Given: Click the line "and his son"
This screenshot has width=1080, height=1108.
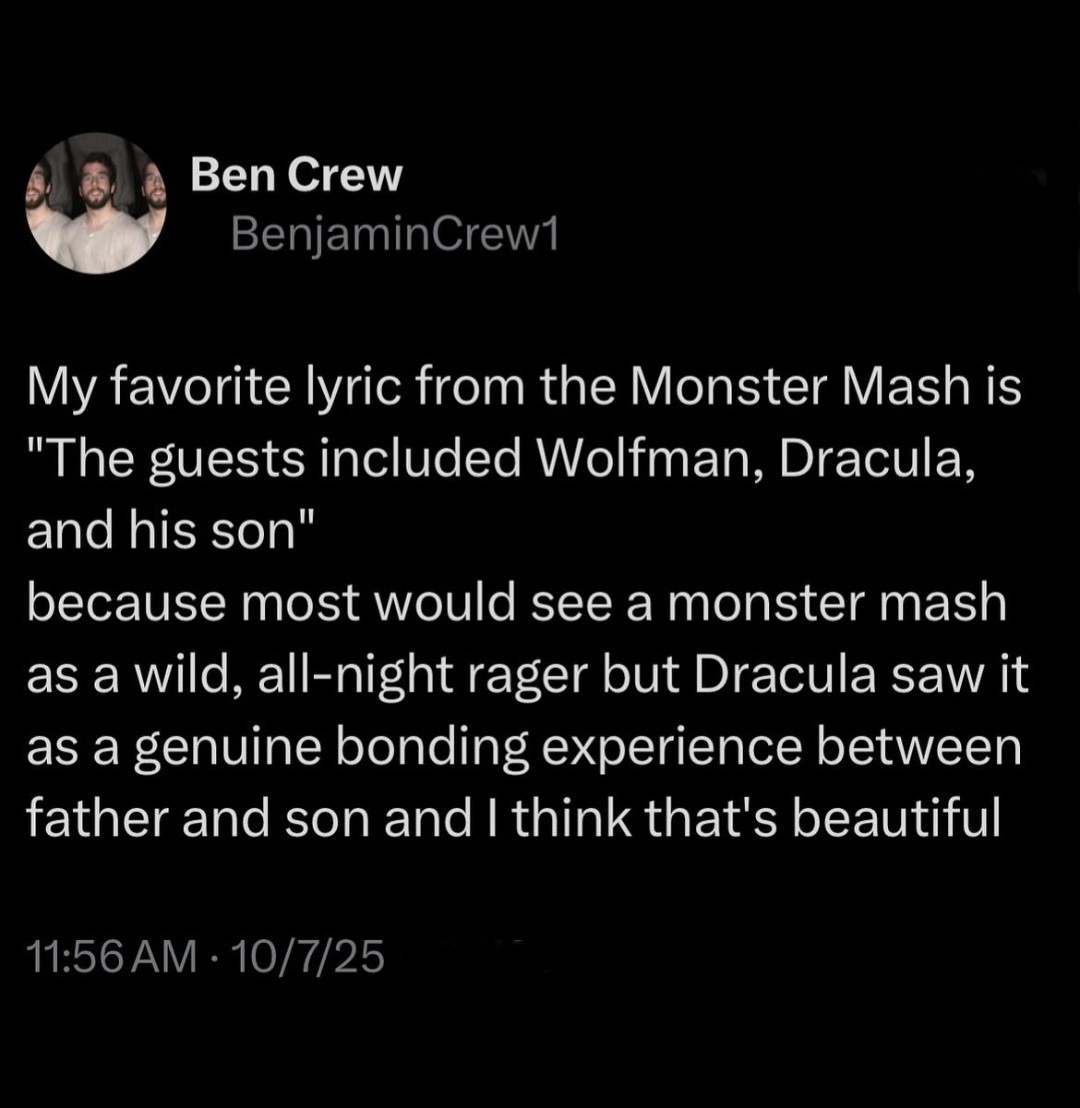Looking at the screenshot, I should point(164,531).
